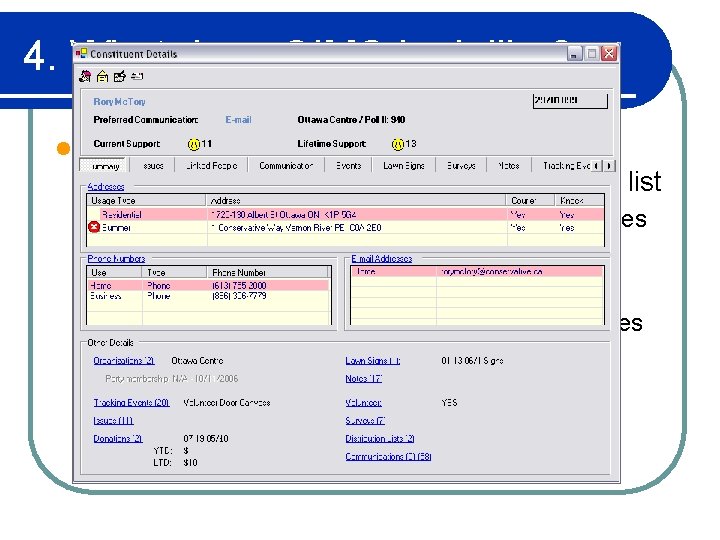The width and height of the screenshot is (720, 540).
Task: Click the Use column header in phones
Action: 114,272
